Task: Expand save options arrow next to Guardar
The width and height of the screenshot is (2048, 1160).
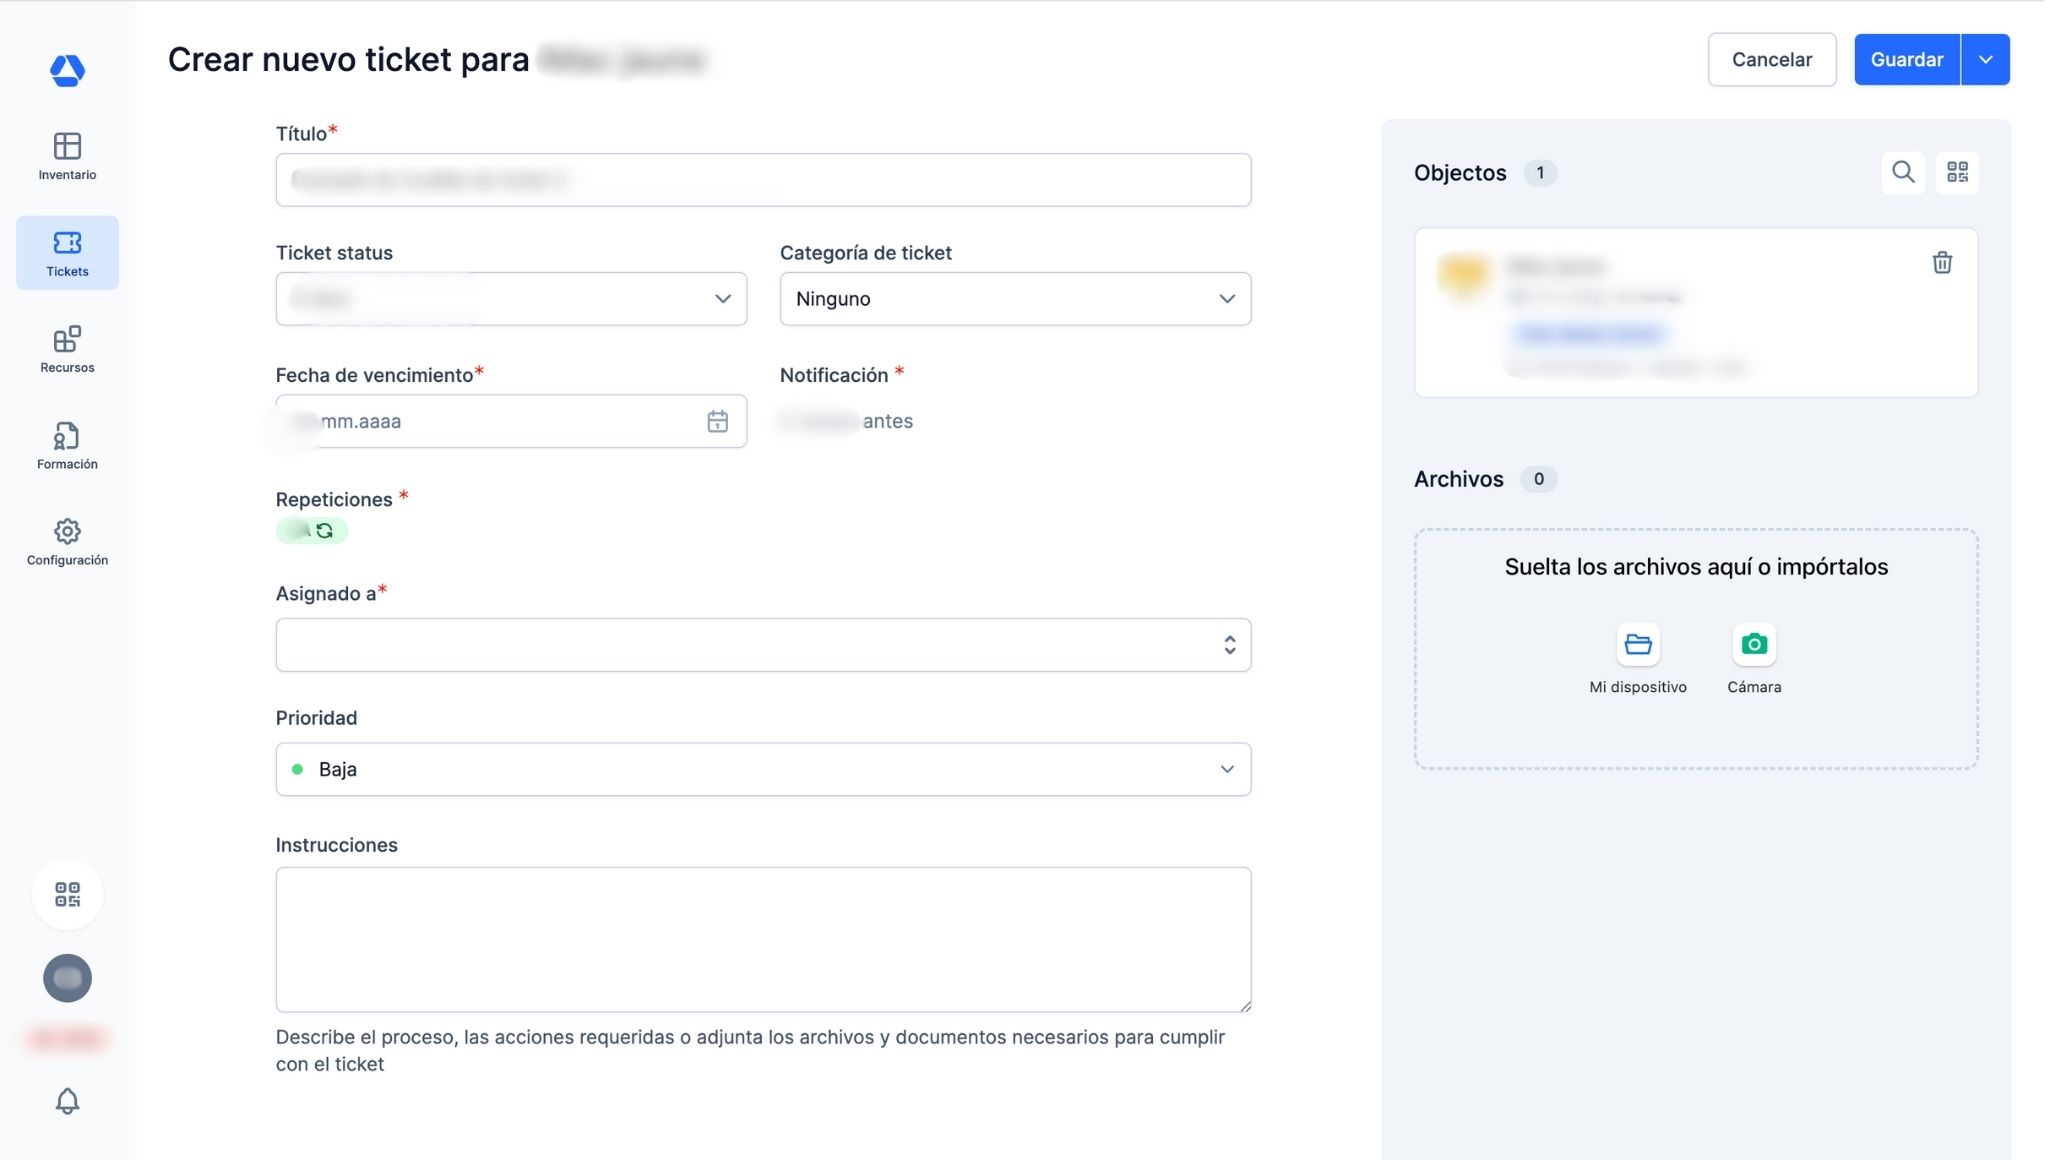Action: click(x=1986, y=59)
